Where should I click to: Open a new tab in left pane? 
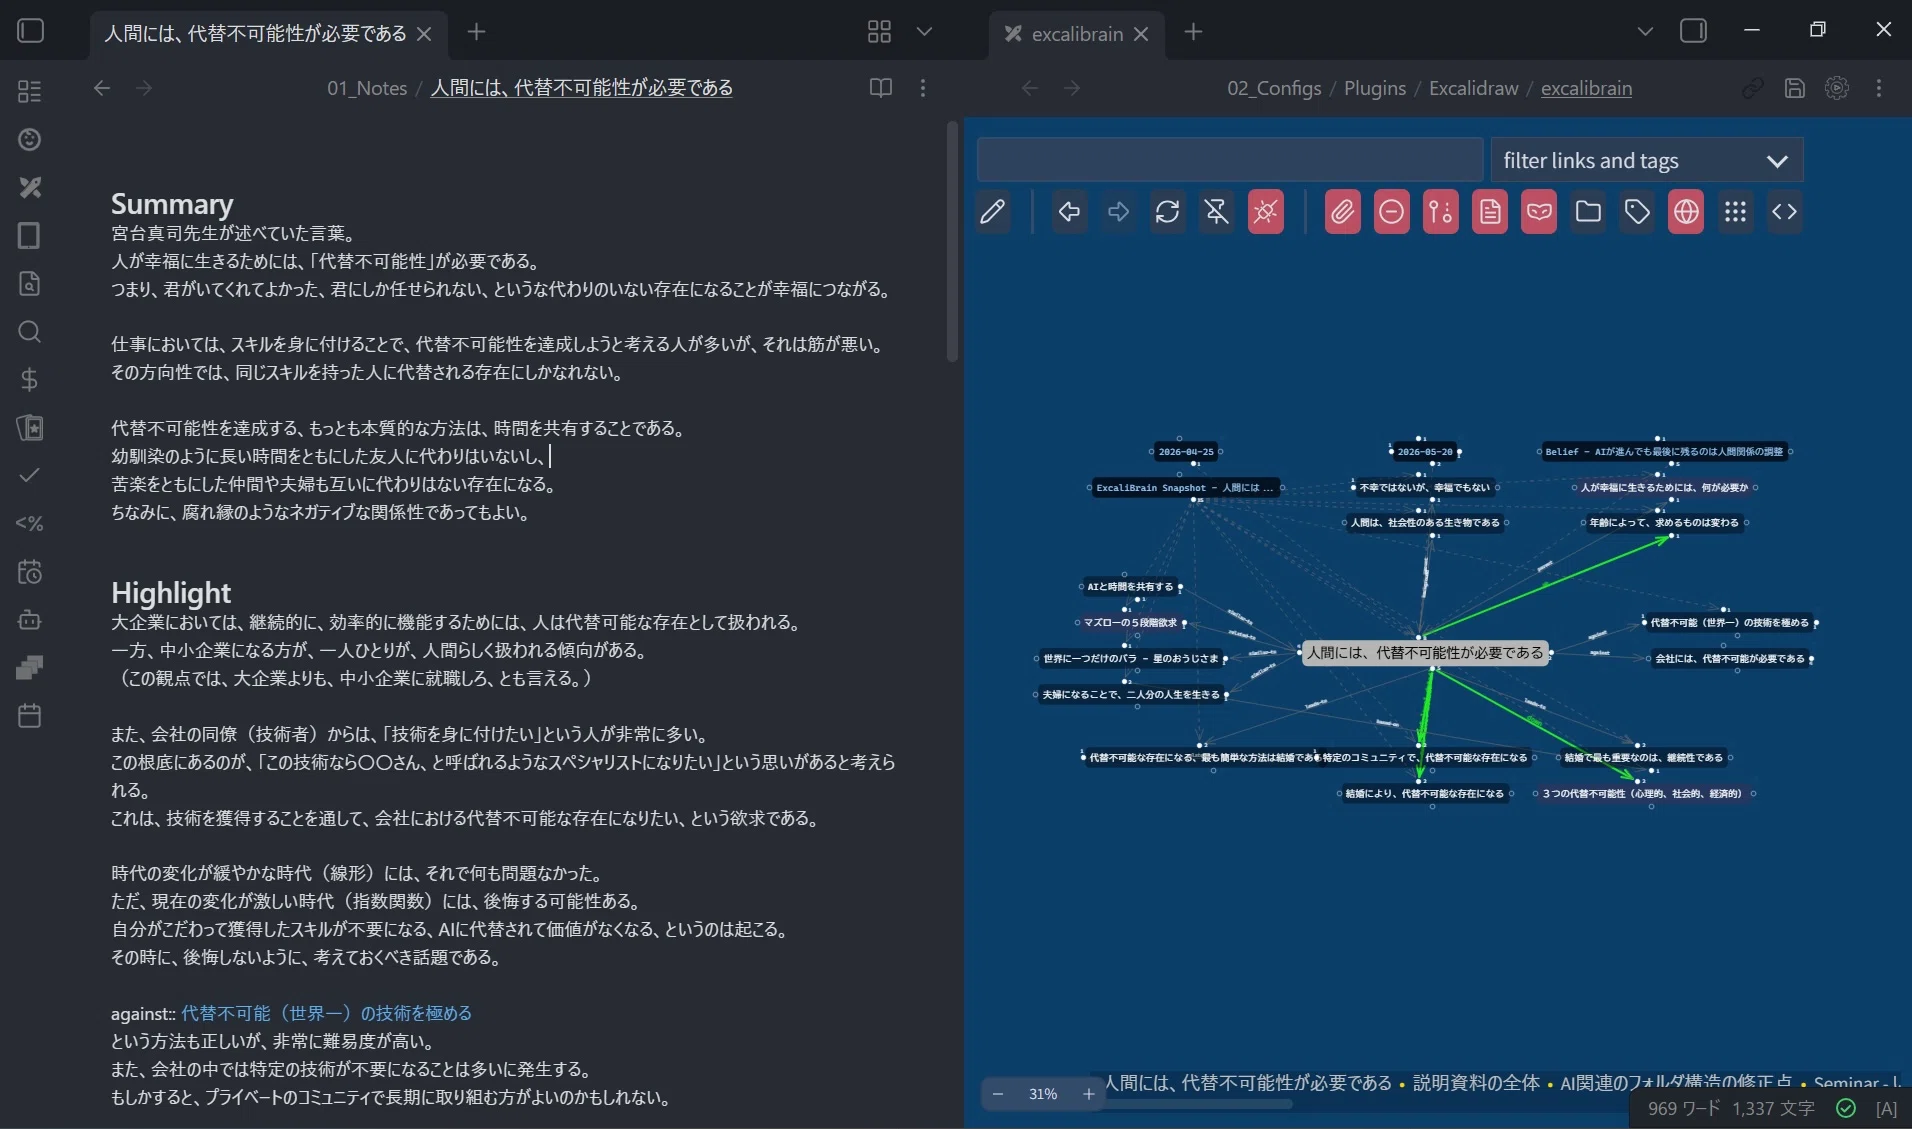click(476, 32)
